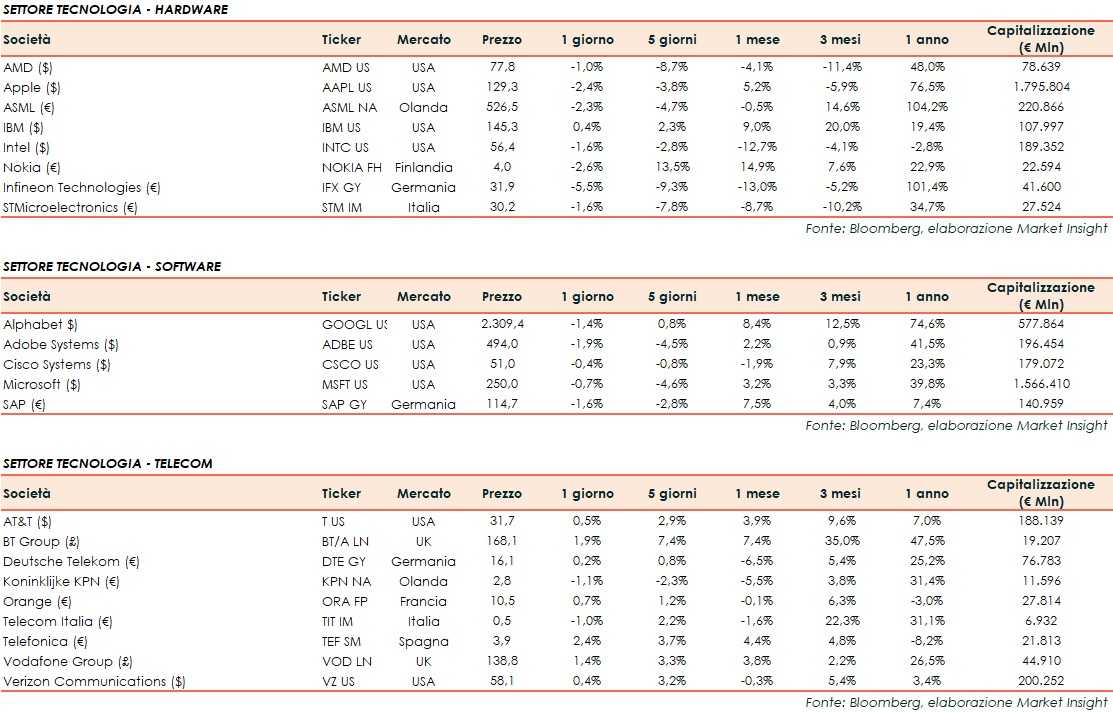Select Infineon Technologies (€) company name
The width and height of the screenshot is (1113, 712).
pyautogui.click(x=82, y=187)
